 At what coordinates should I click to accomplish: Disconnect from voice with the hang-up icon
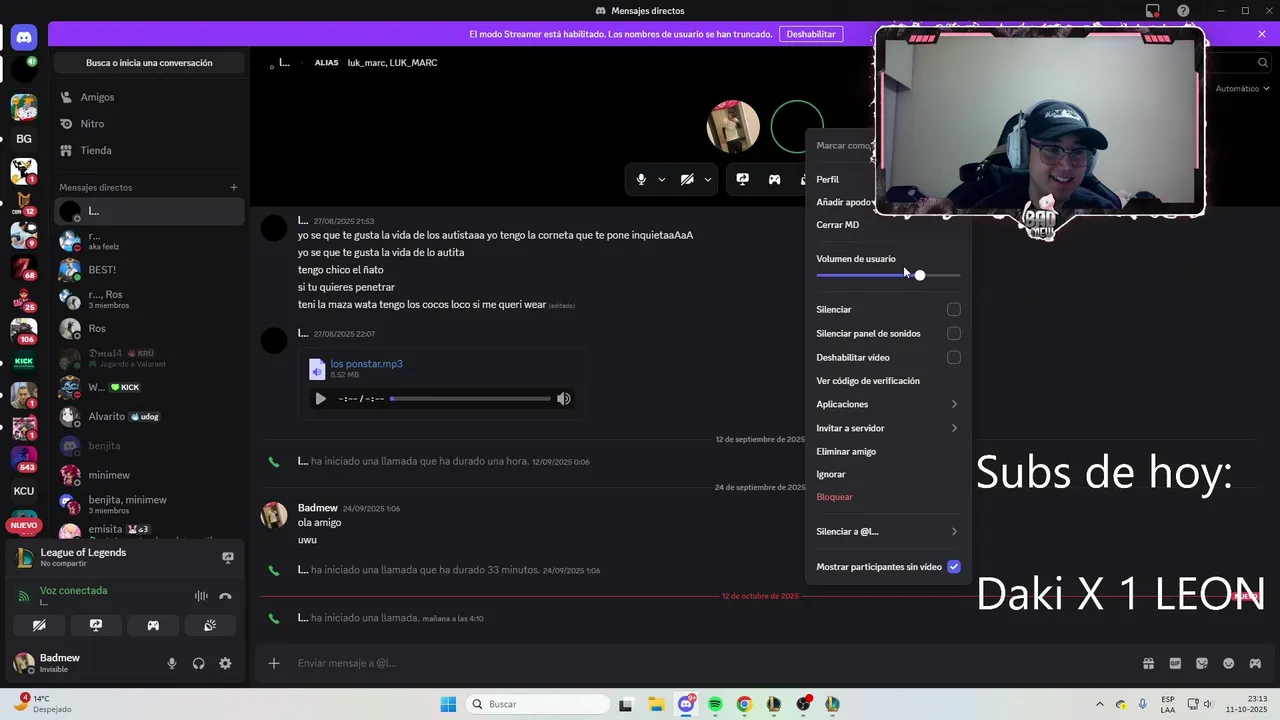click(x=225, y=596)
